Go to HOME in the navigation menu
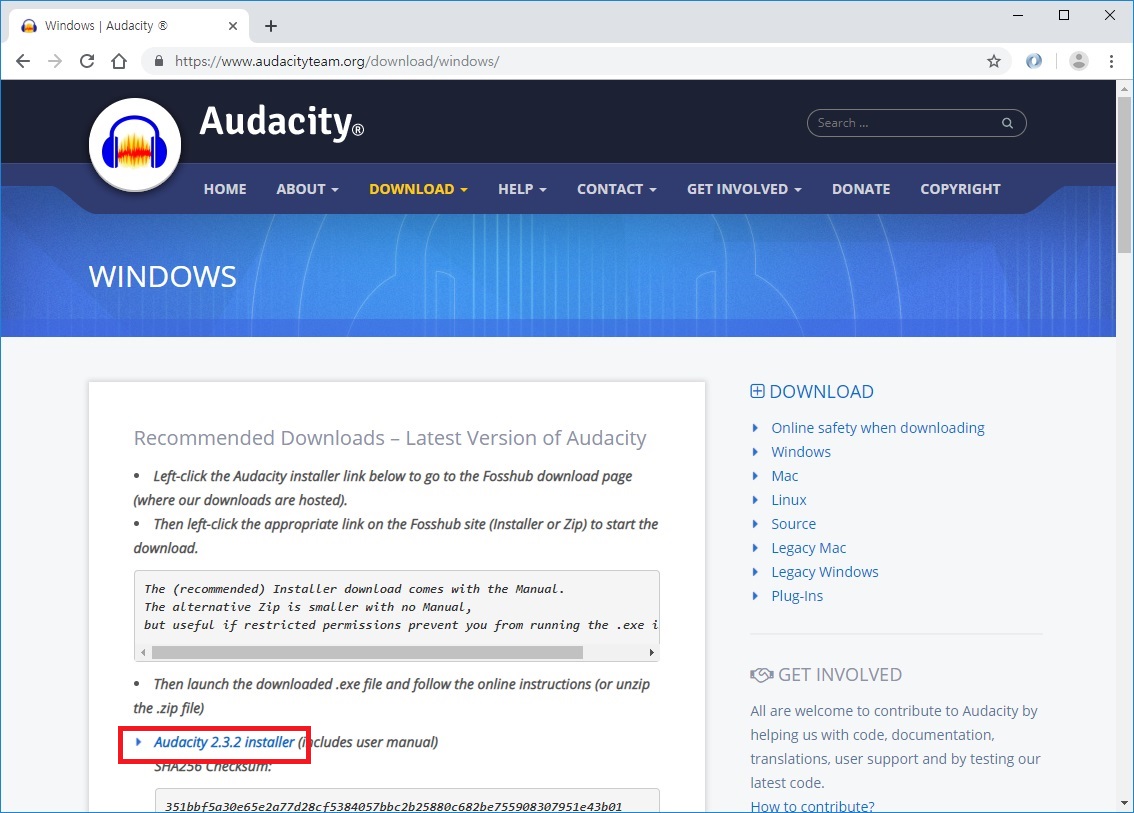The width and height of the screenshot is (1134, 813). (x=225, y=189)
